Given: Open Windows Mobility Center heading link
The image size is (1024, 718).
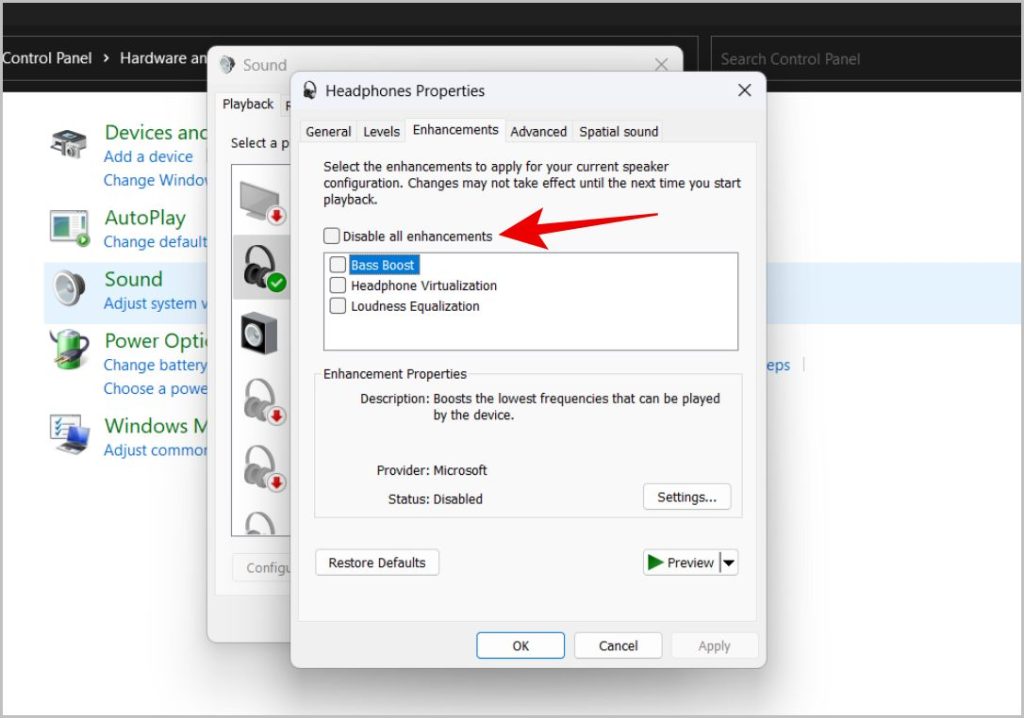Looking at the screenshot, I should click(x=155, y=425).
